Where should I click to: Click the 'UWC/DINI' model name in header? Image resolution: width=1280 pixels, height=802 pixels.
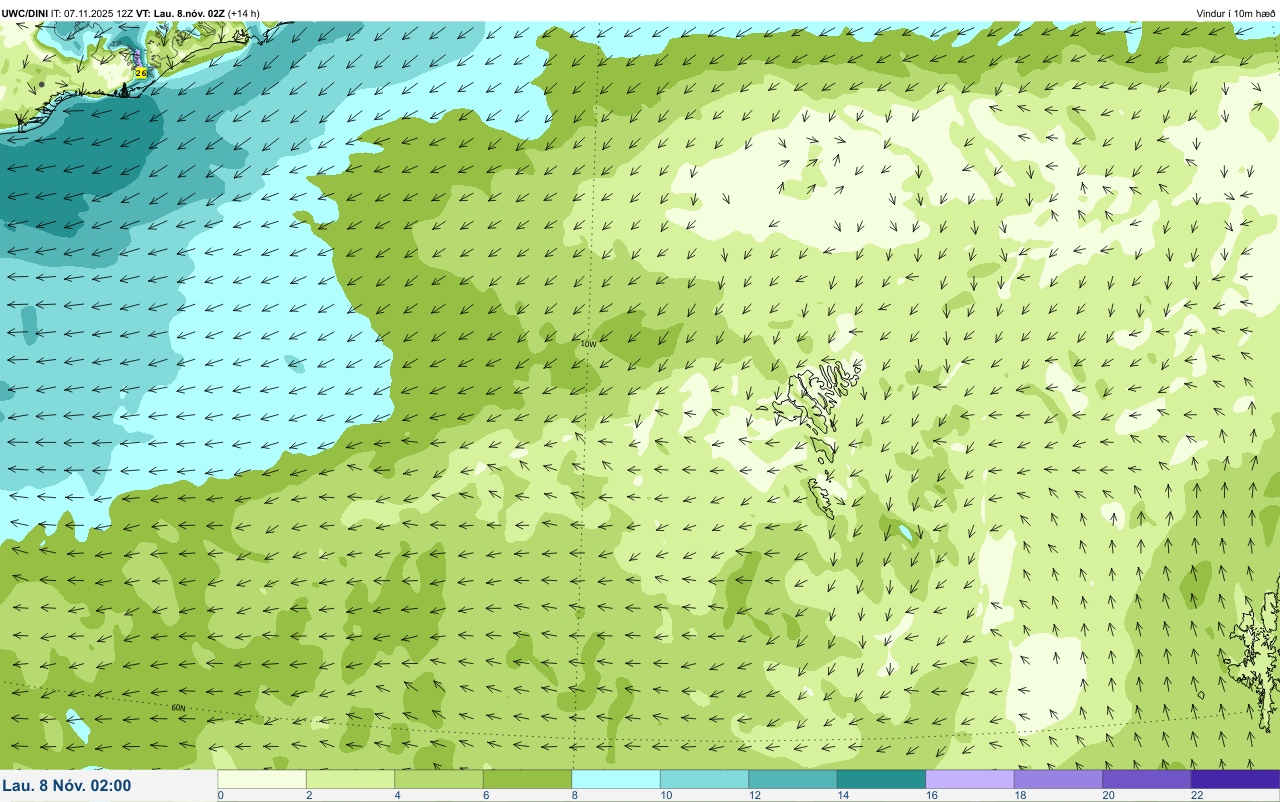tap(25, 13)
